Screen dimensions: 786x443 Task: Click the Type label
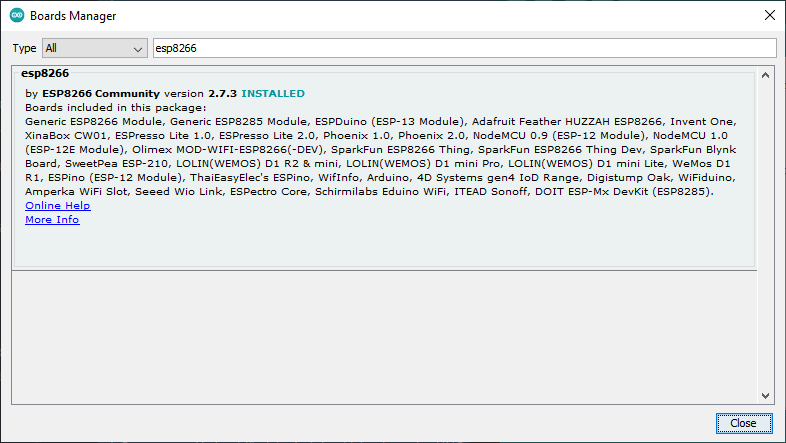click(x=24, y=48)
